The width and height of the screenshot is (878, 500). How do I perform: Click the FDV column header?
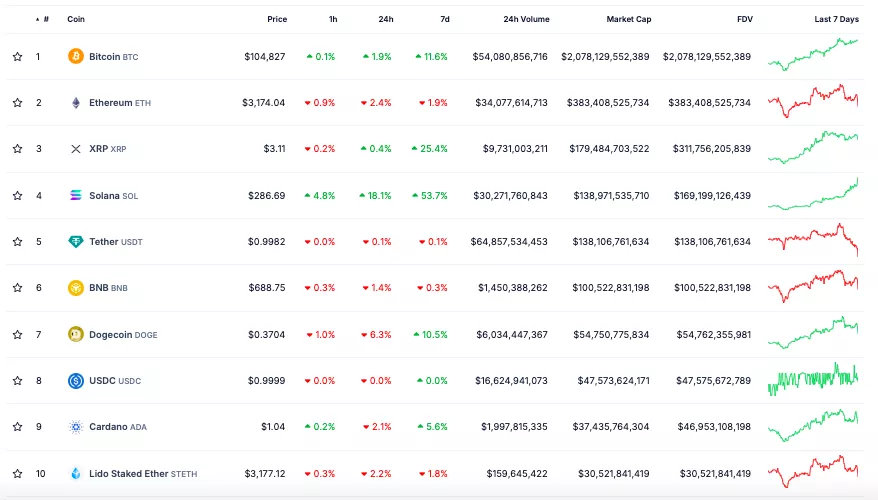coord(743,19)
